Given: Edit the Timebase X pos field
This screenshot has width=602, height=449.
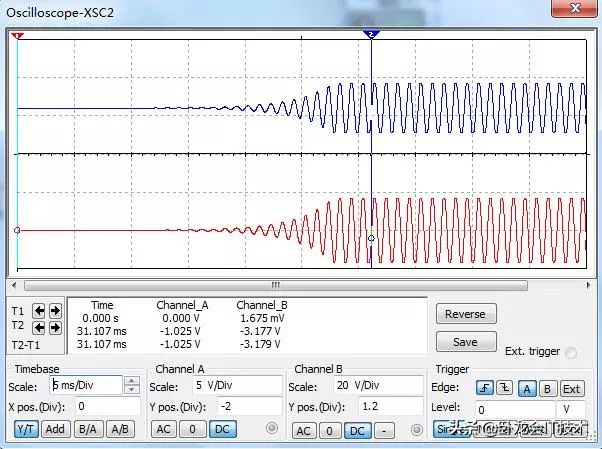Looking at the screenshot, I should 108,406.
